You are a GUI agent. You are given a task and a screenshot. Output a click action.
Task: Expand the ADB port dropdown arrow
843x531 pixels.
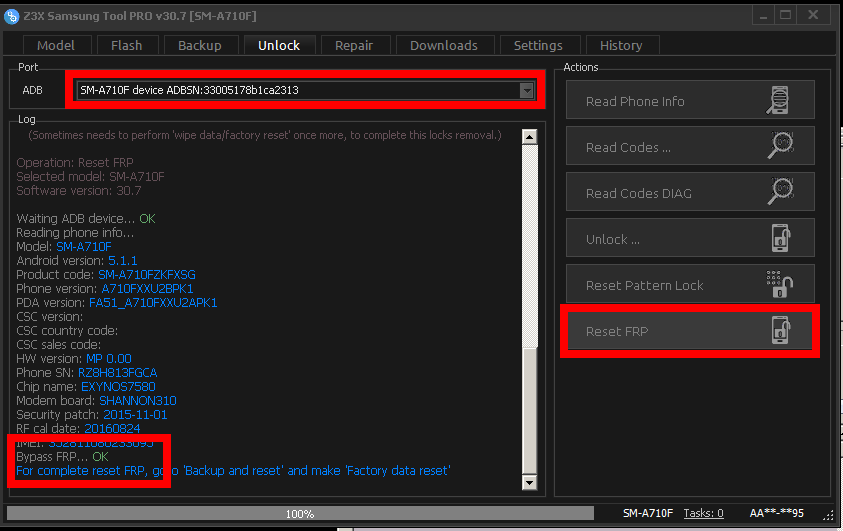[527, 90]
